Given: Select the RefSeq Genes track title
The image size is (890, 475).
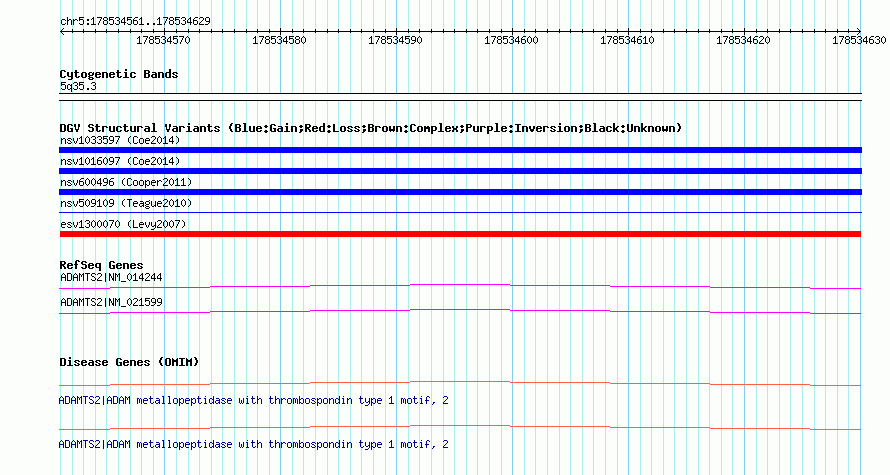Looking at the screenshot, I should pyautogui.click(x=101, y=265).
